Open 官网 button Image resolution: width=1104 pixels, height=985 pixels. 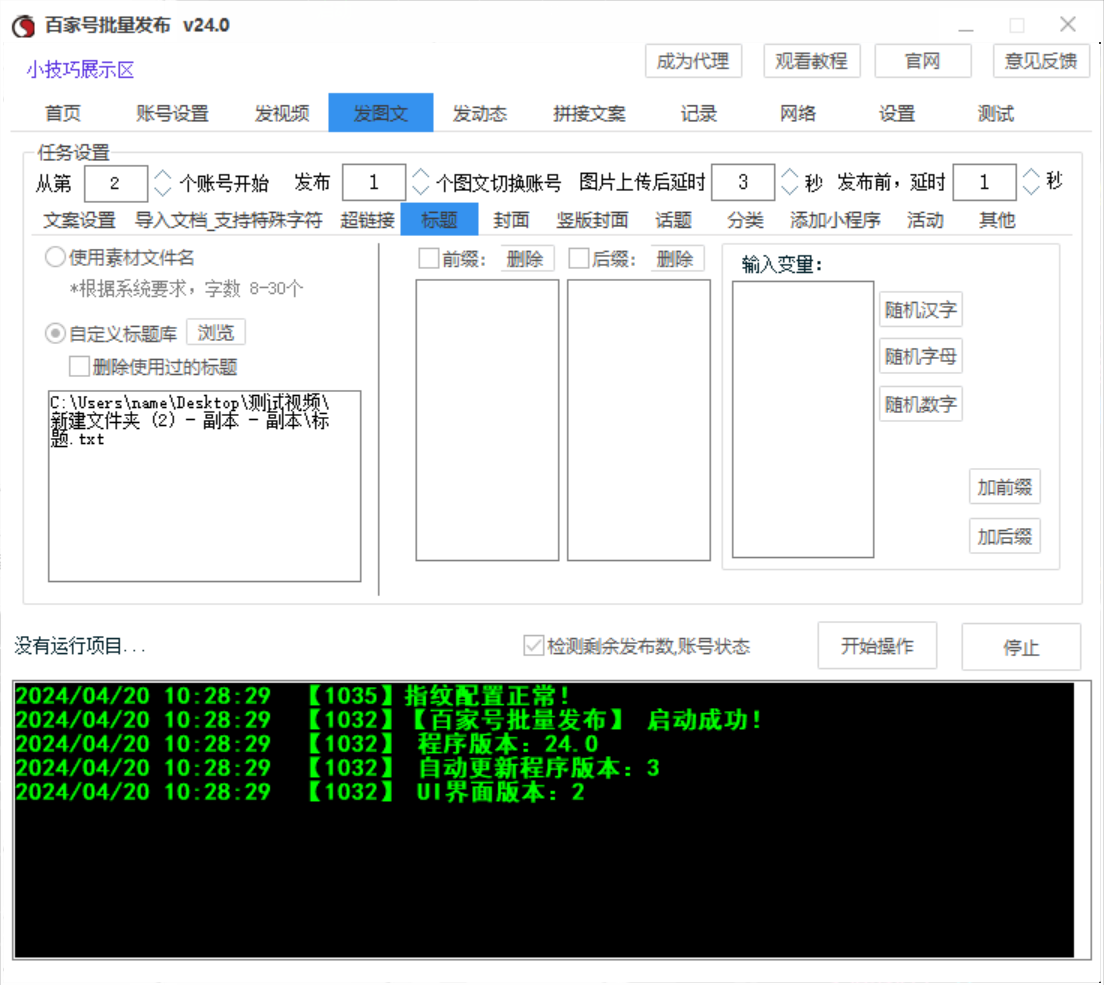click(922, 61)
